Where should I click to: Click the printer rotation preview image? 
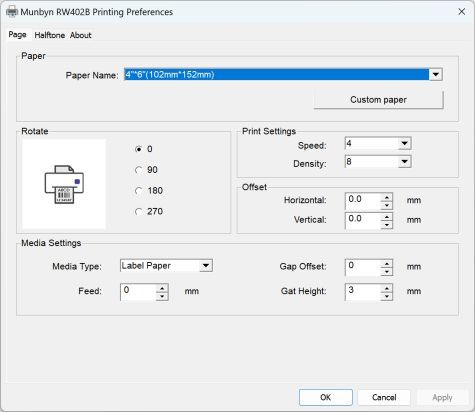click(x=64, y=184)
